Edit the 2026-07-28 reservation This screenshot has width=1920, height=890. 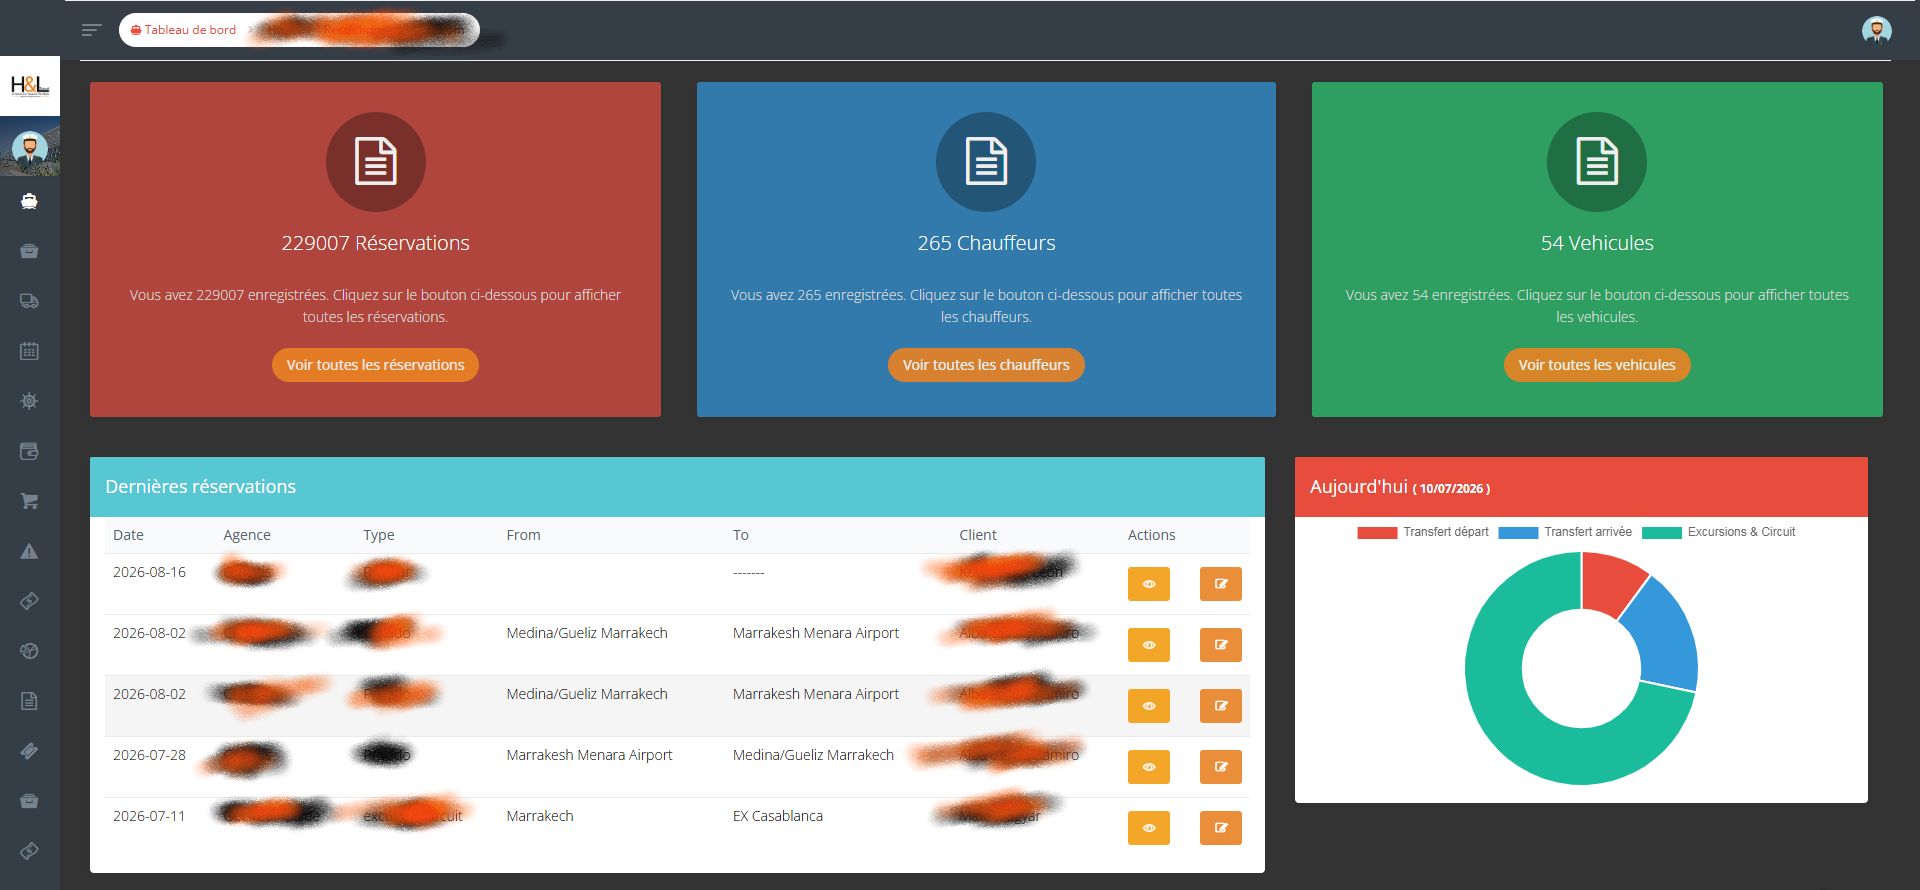(1221, 767)
